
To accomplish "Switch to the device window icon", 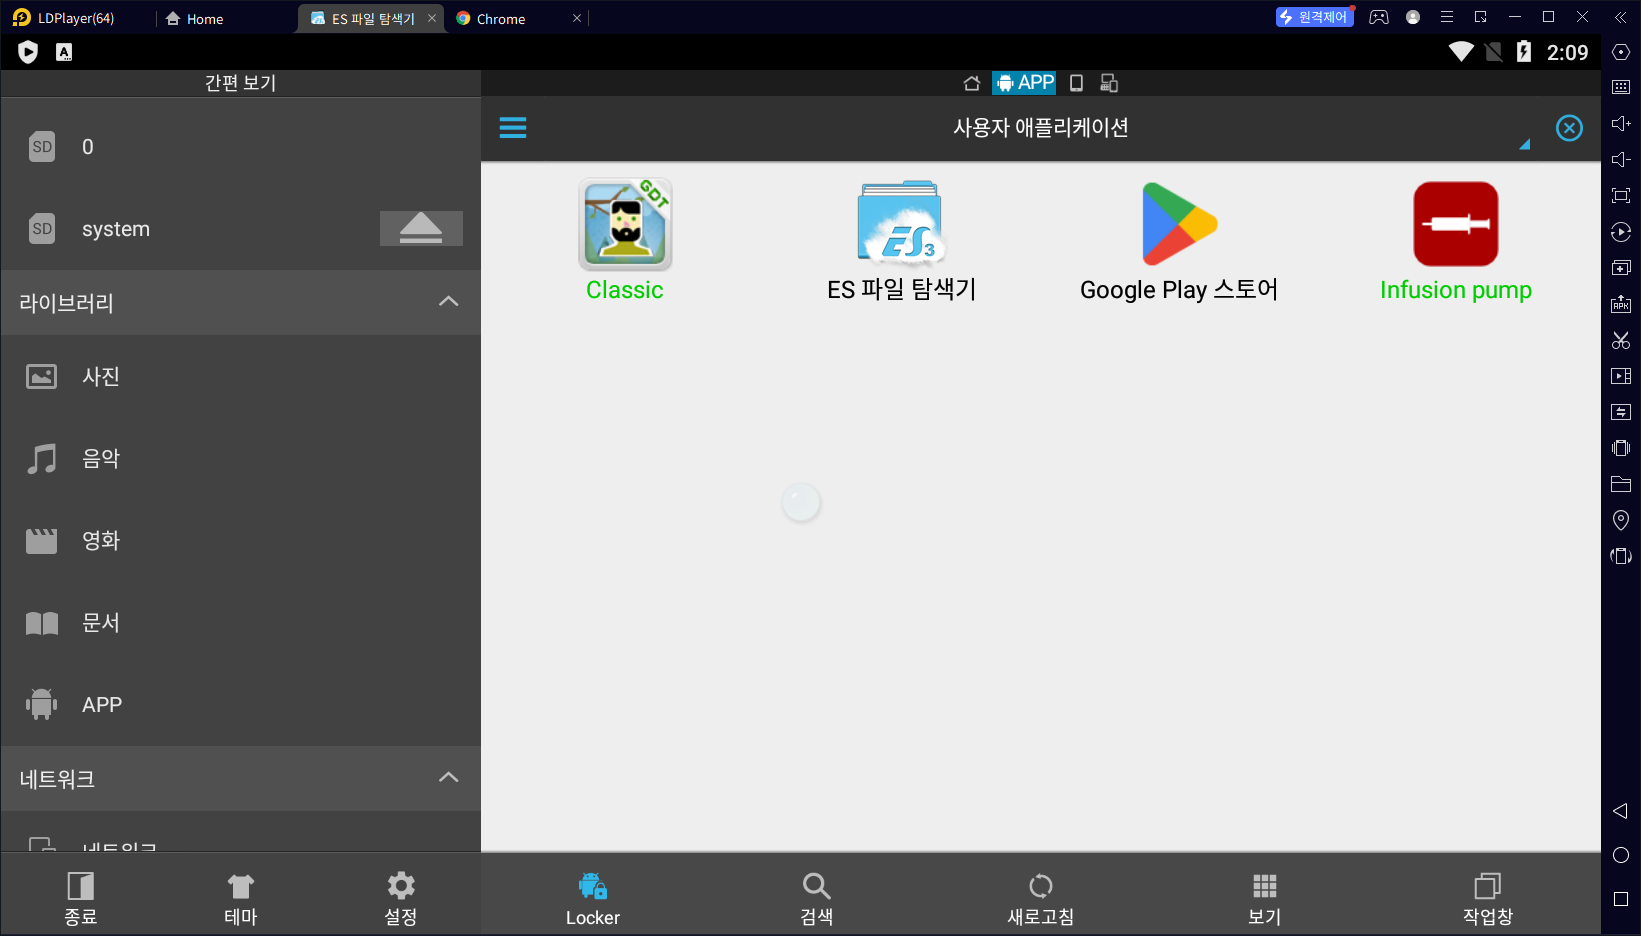I will coord(1077,83).
